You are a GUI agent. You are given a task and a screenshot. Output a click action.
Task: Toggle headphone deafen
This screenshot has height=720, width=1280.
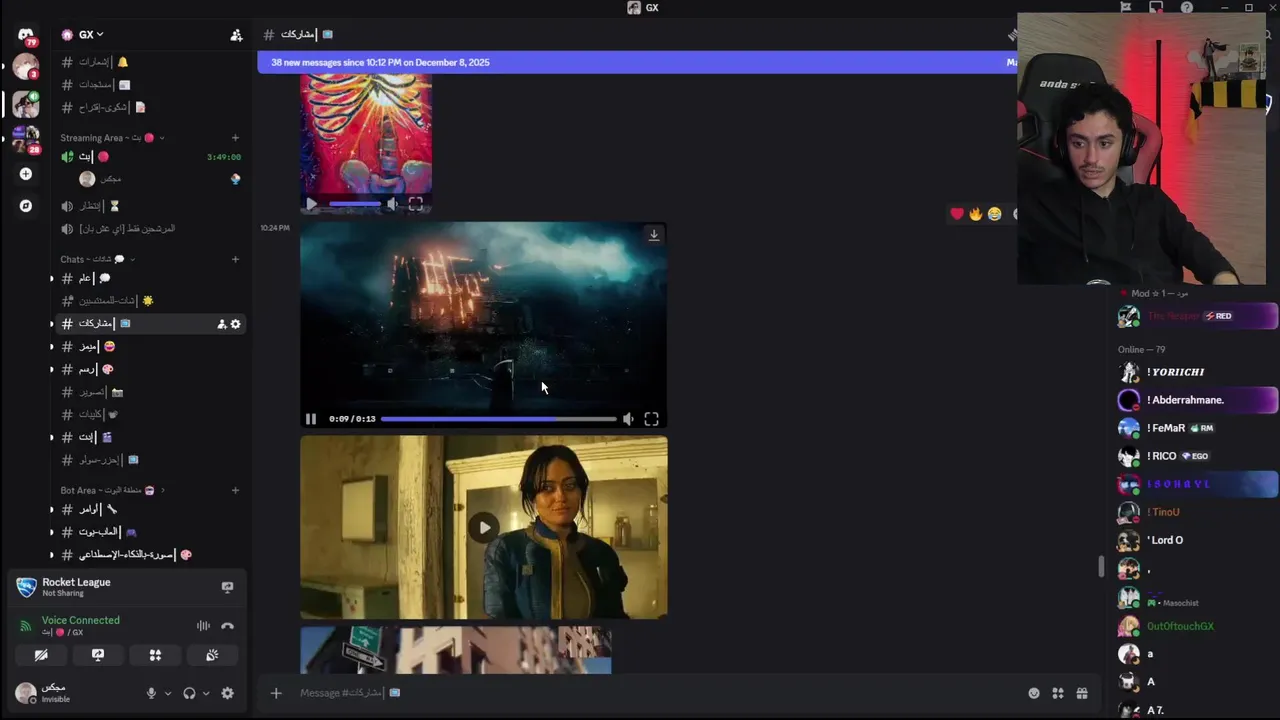click(x=189, y=693)
